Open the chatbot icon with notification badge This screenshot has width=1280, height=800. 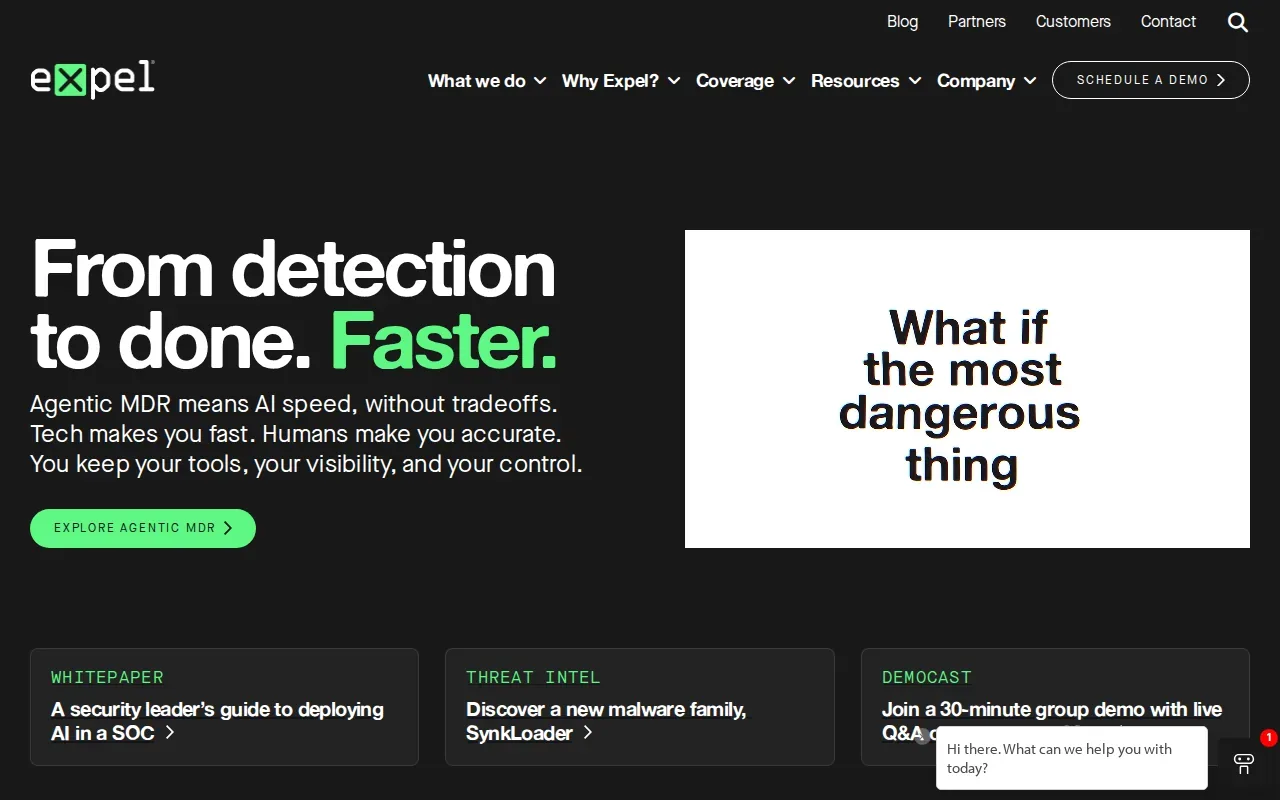tap(1244, 763)
